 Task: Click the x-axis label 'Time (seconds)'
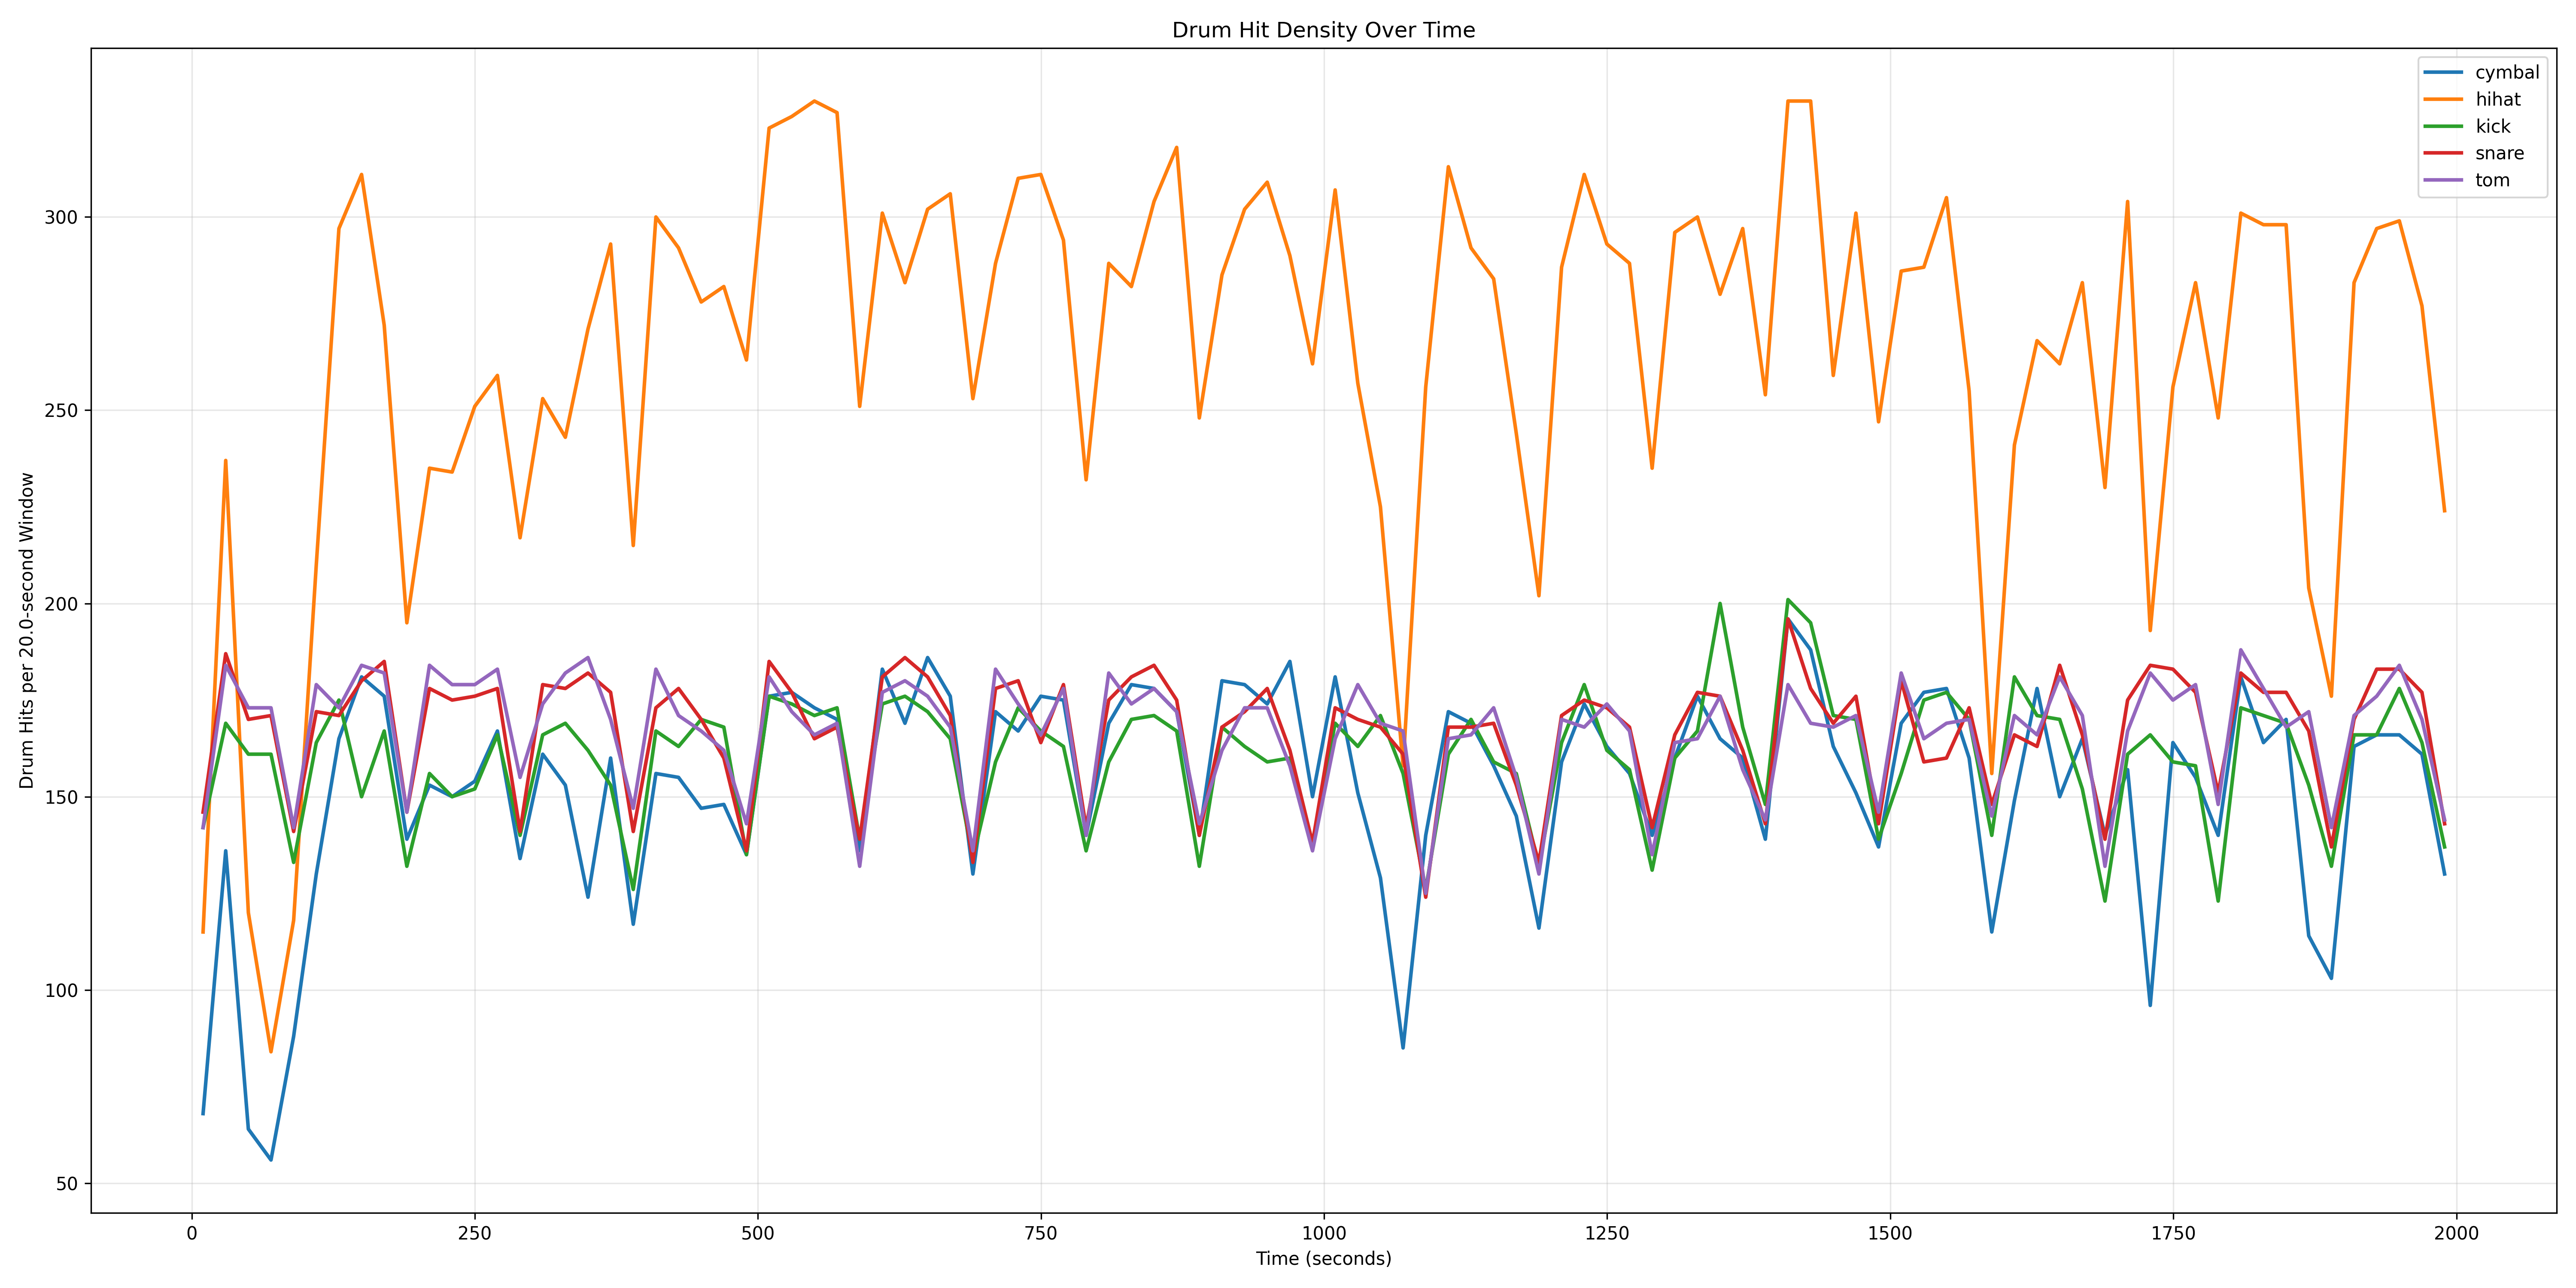click(1323, 1259)
